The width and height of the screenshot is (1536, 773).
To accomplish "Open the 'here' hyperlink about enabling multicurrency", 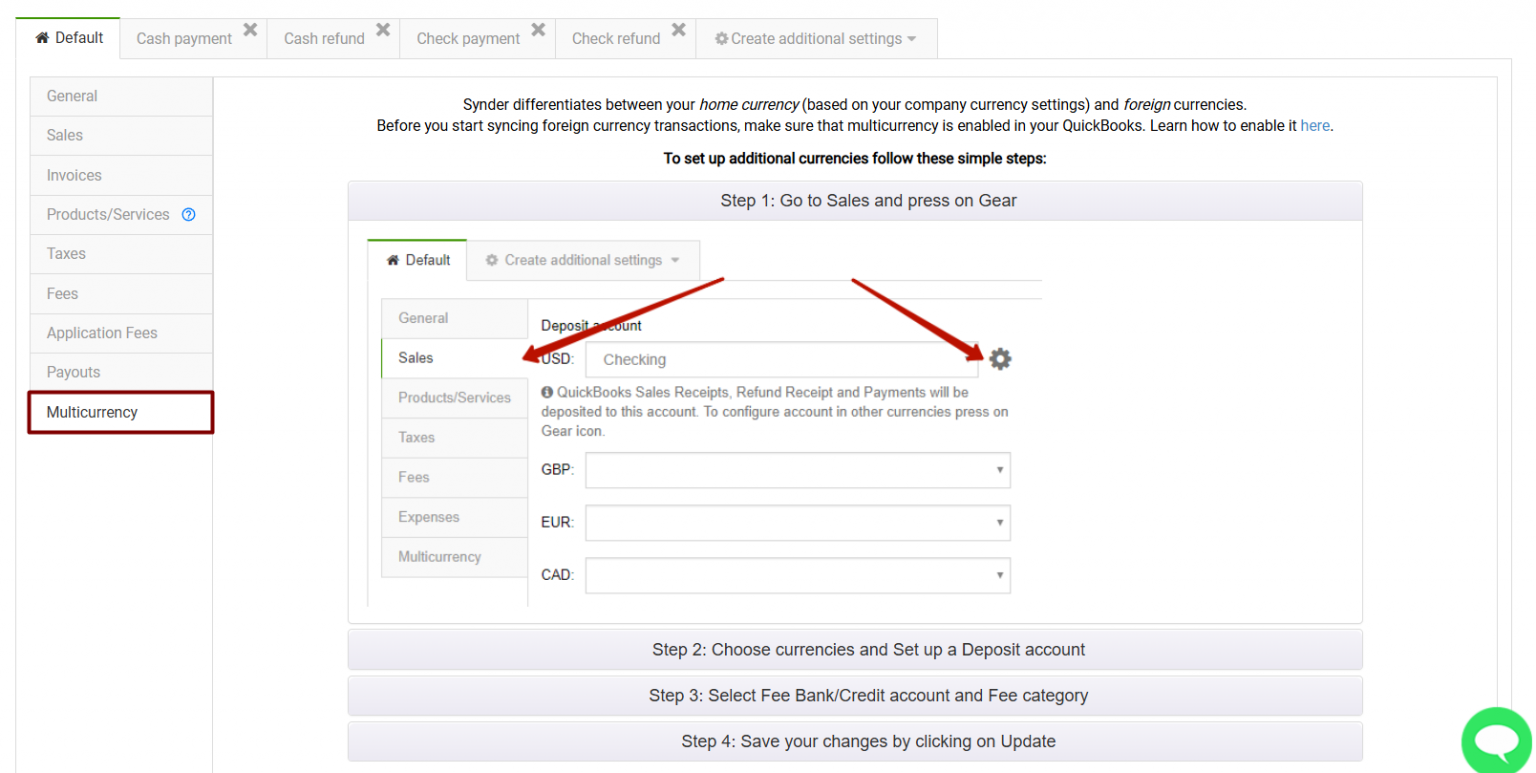I will coord(1315,125).
